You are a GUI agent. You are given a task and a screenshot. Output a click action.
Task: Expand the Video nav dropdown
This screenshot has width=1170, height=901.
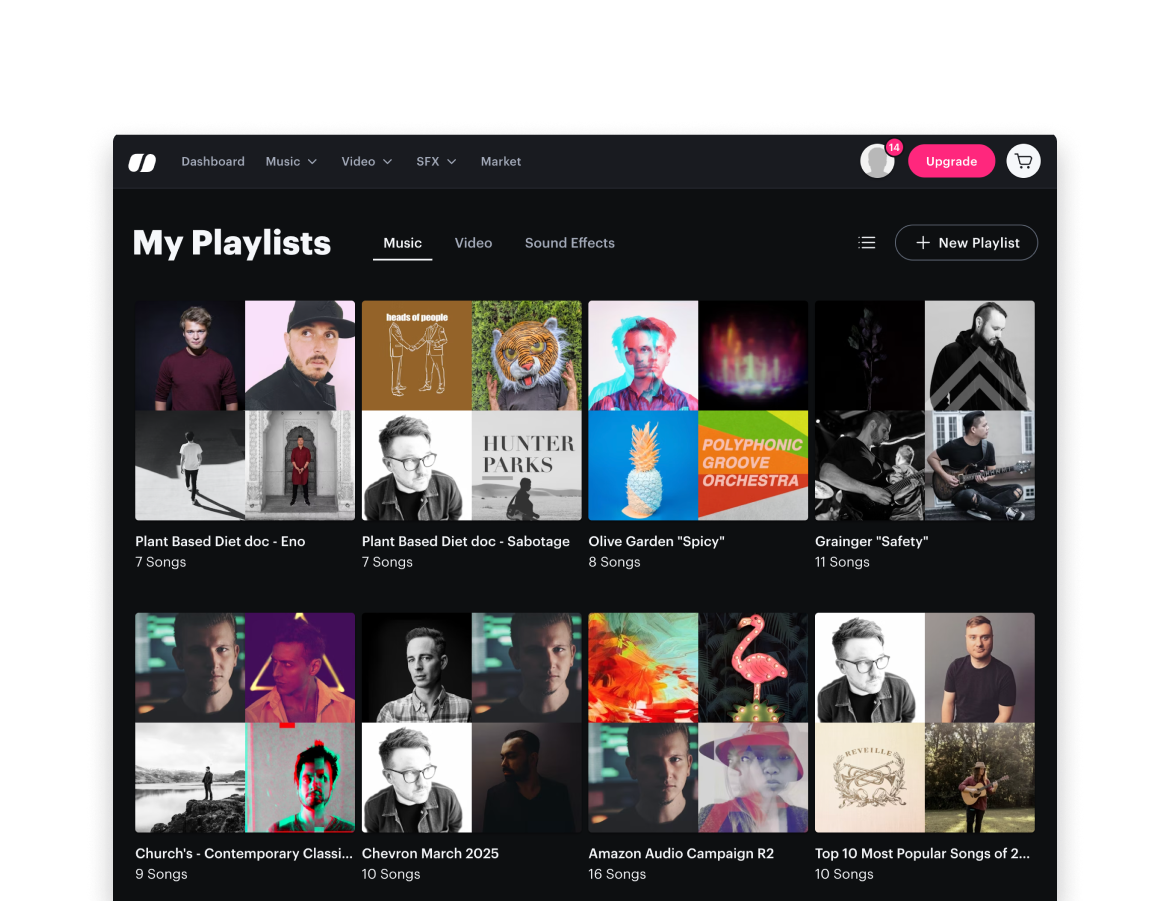click(x=366, y=161)
